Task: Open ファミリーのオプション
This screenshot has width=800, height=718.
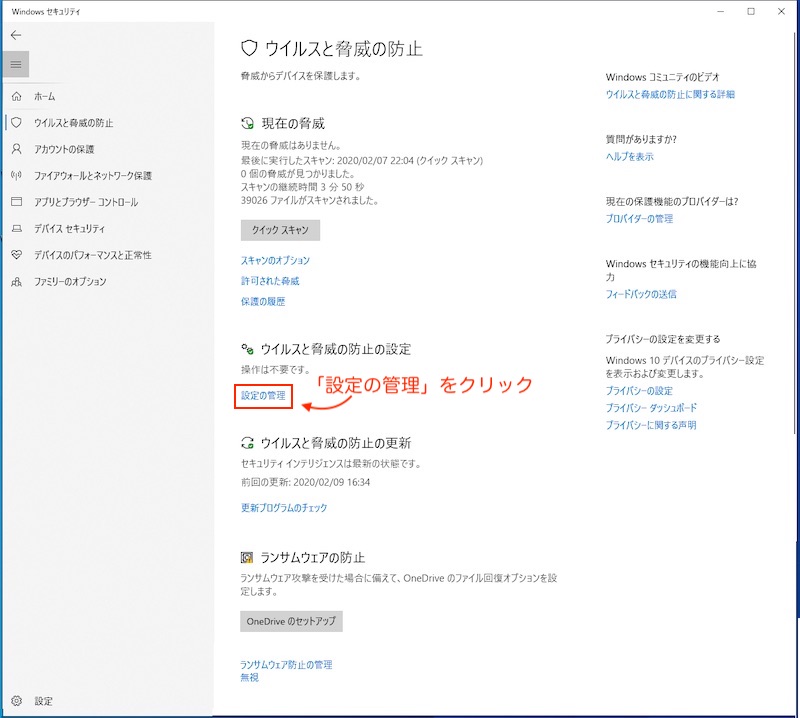Action: [x=70, y=282]
